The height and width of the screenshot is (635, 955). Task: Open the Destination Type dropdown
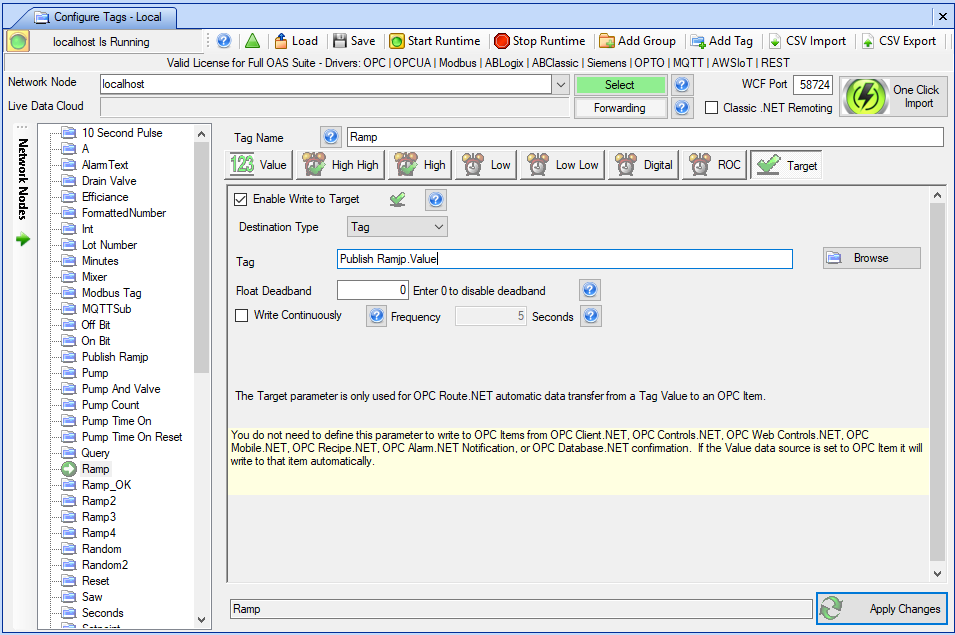(397, 226)
